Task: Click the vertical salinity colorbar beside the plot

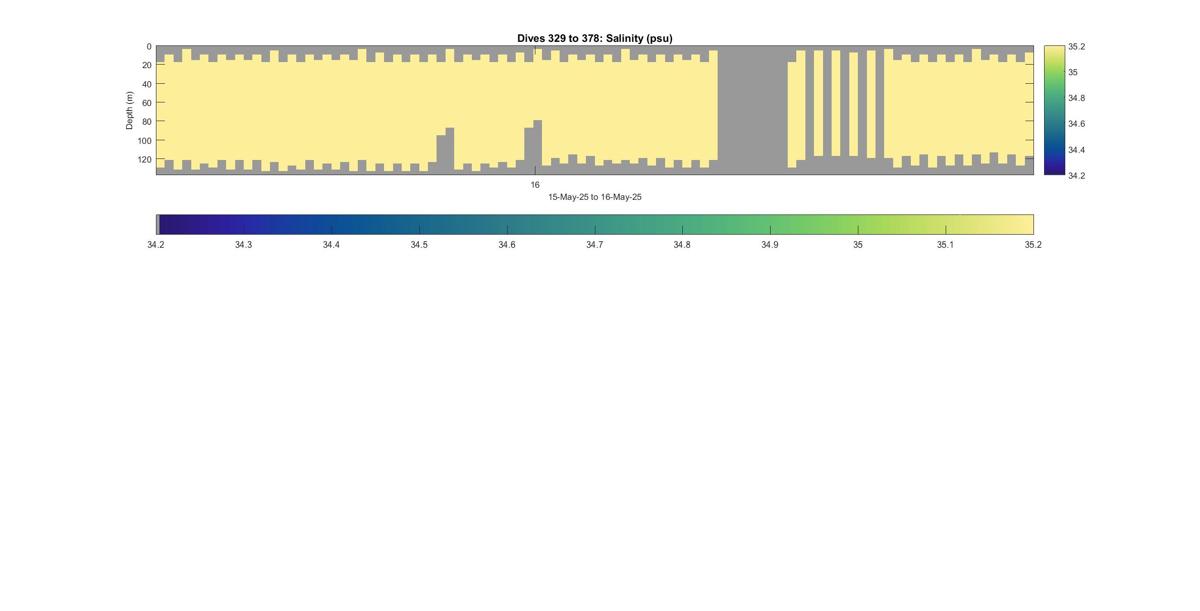Action: [1054, 110]
